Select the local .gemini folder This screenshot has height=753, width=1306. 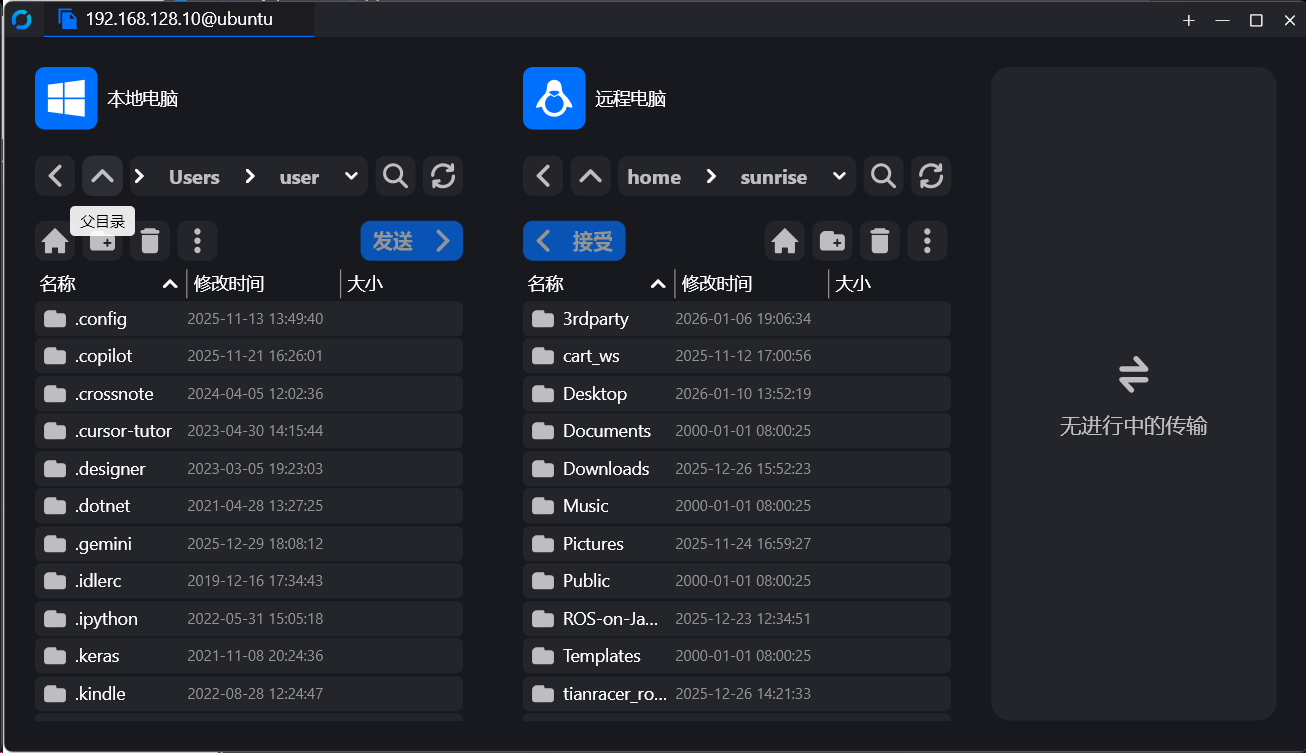click(103, 544)
